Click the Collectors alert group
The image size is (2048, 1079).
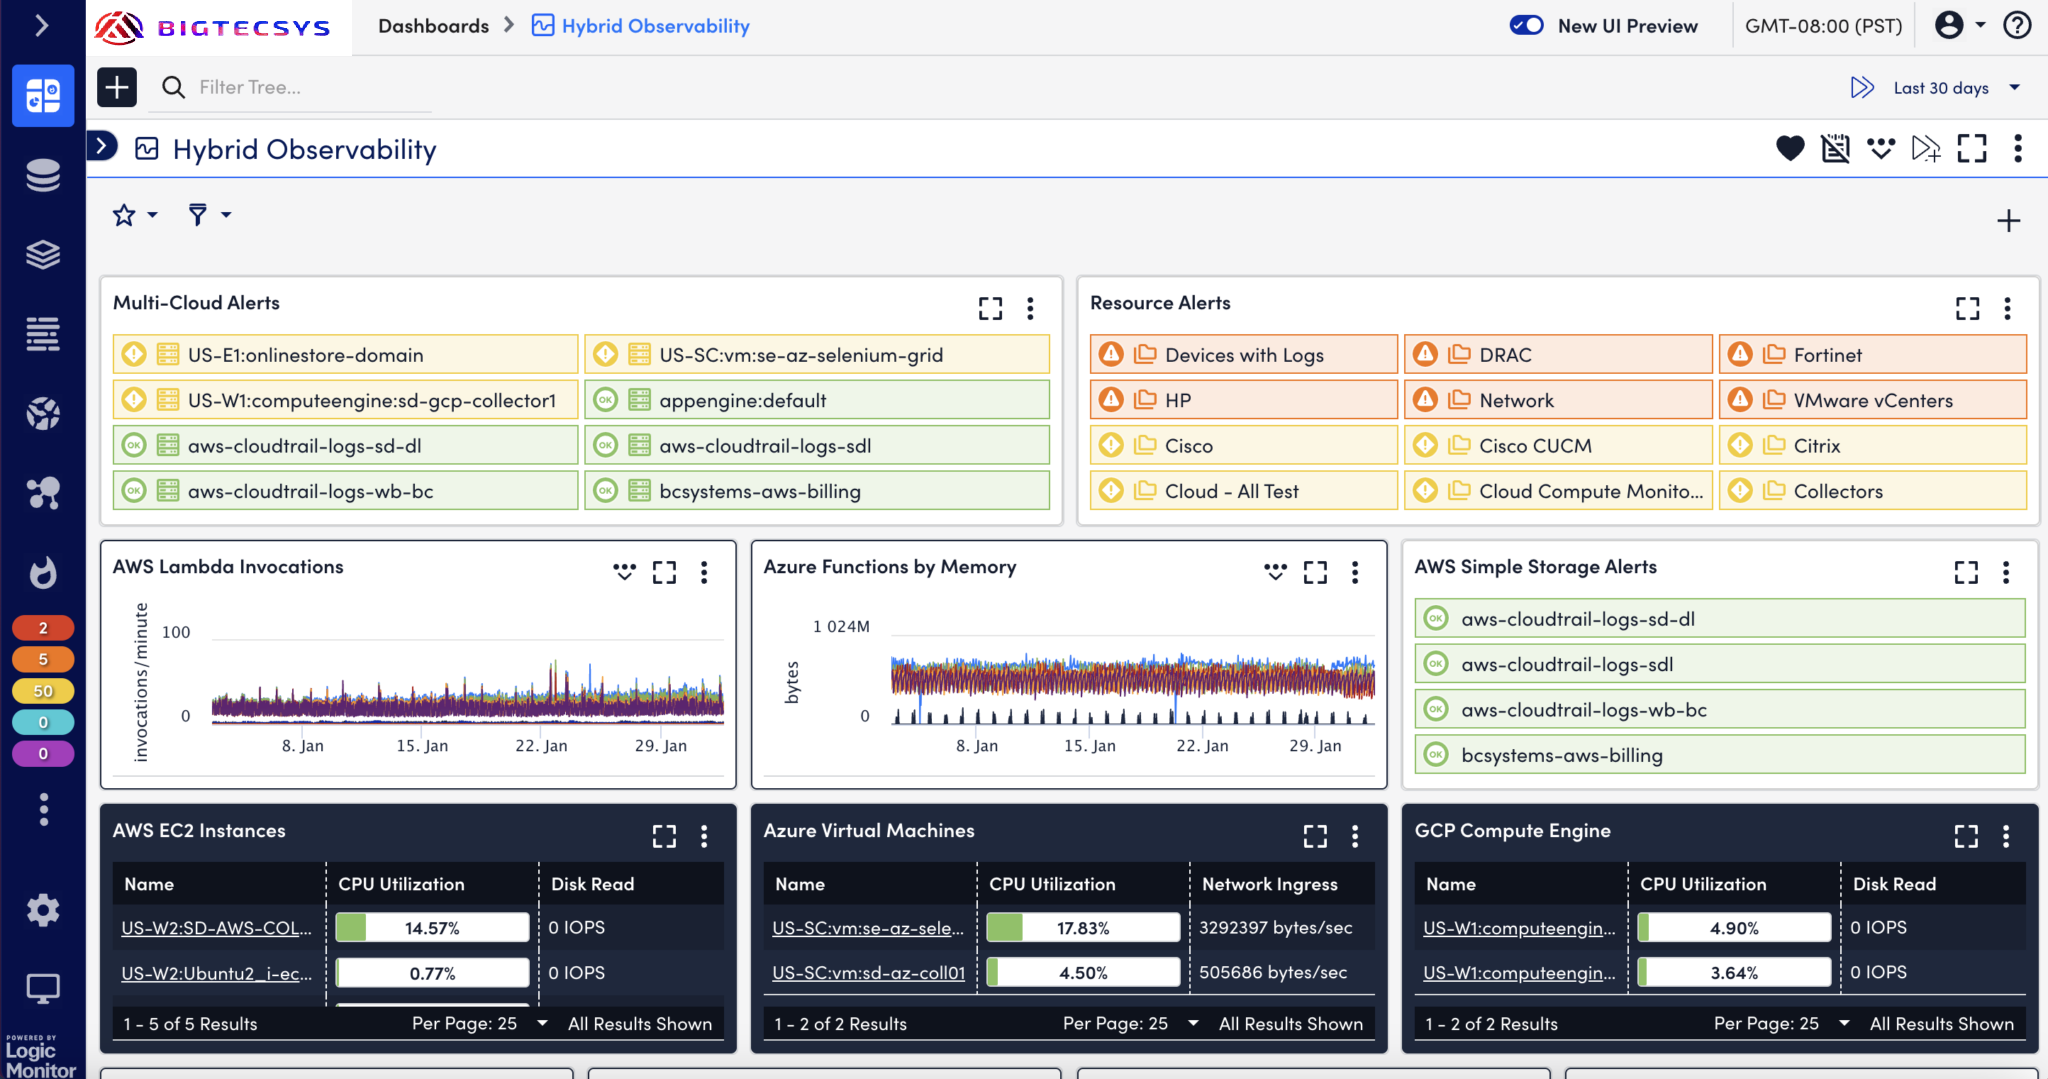(1872, 491)
